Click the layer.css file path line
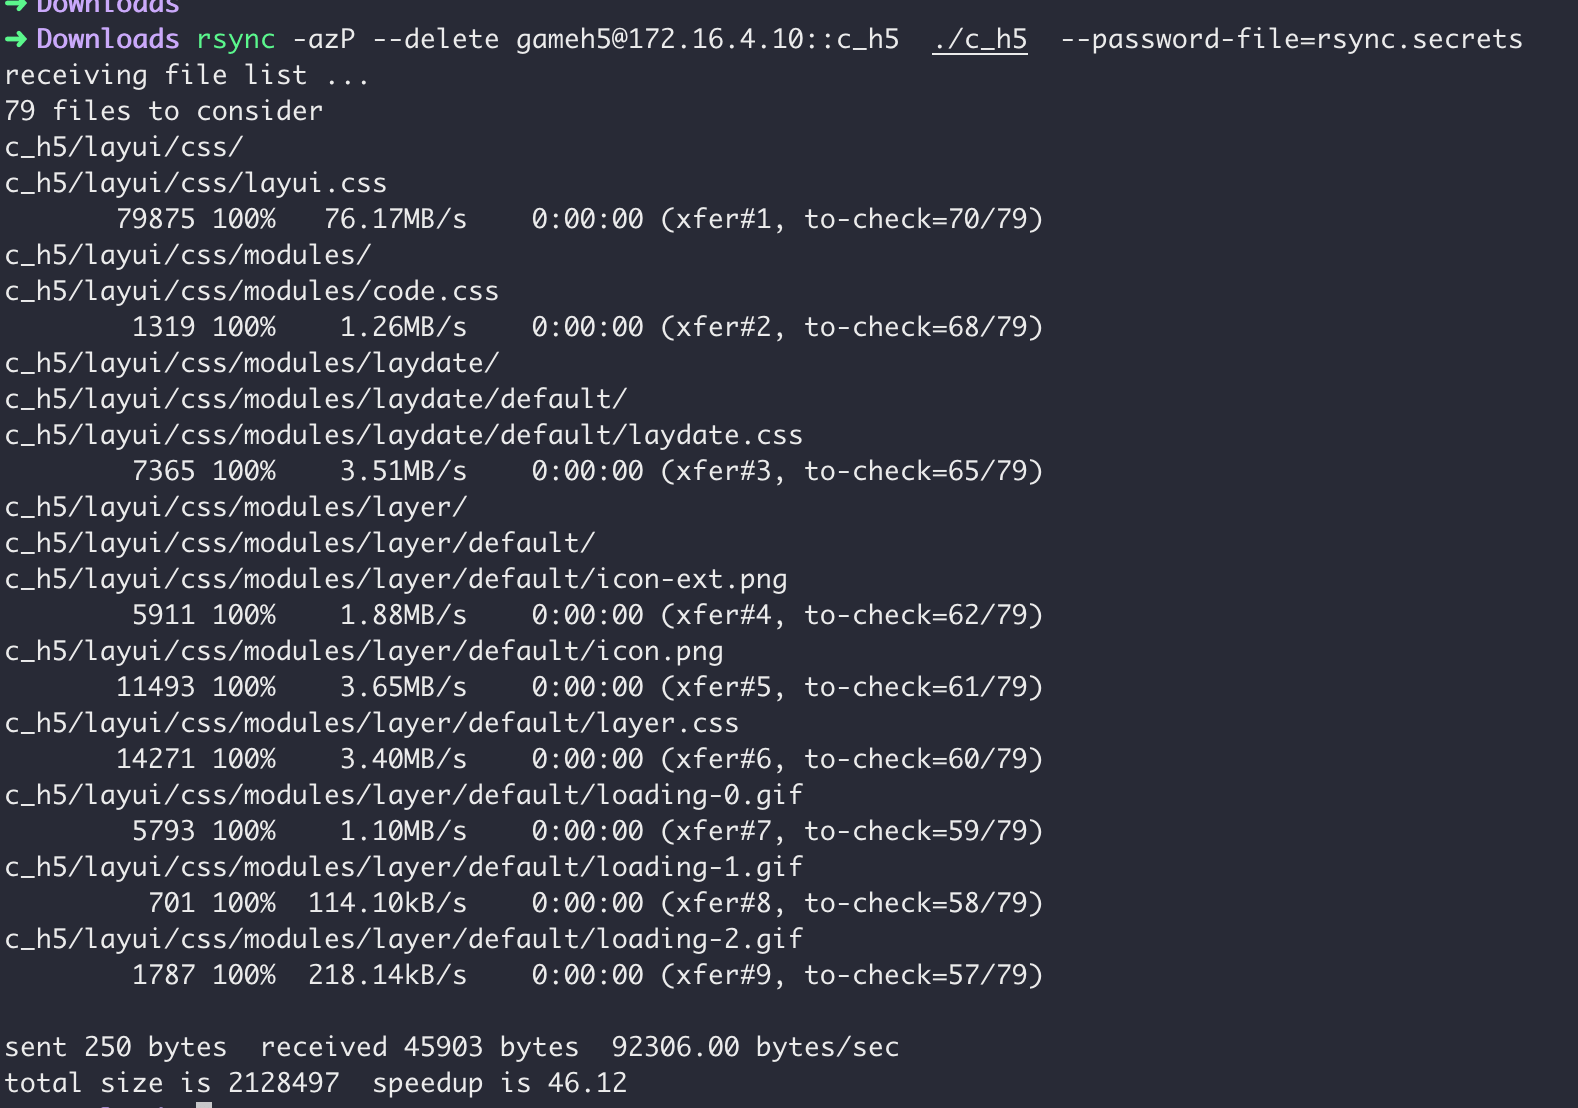1578x1108 pixels. (372, 723)
